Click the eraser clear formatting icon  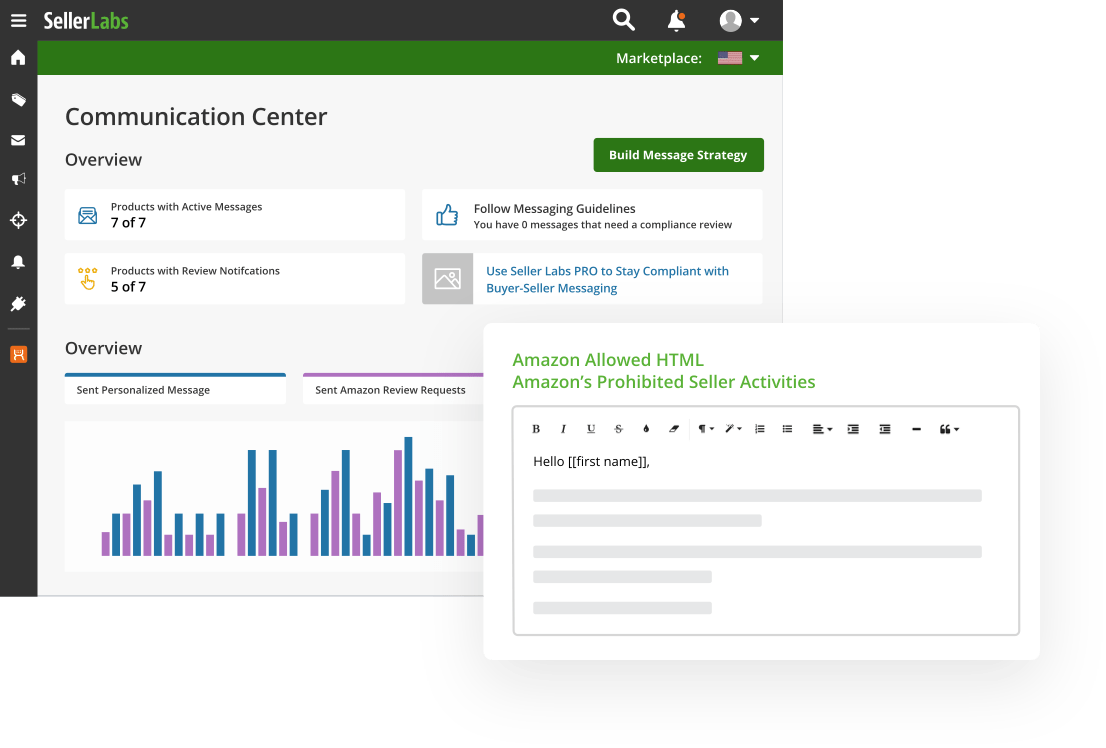click(x=674, y=429)
